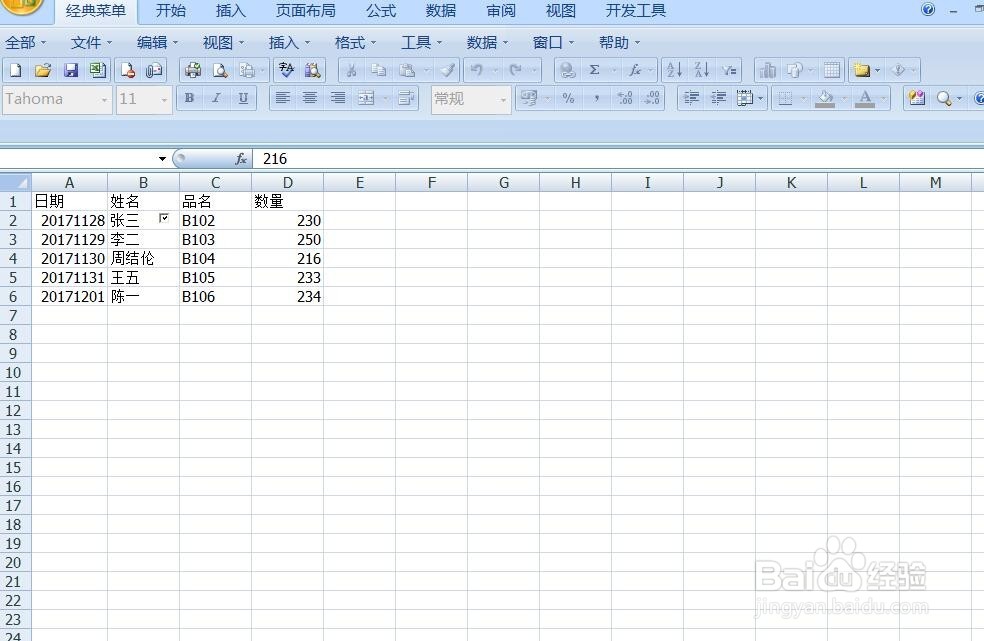984x641 pixels.
Task: Open print preview
Action: [x=220, y=70]
